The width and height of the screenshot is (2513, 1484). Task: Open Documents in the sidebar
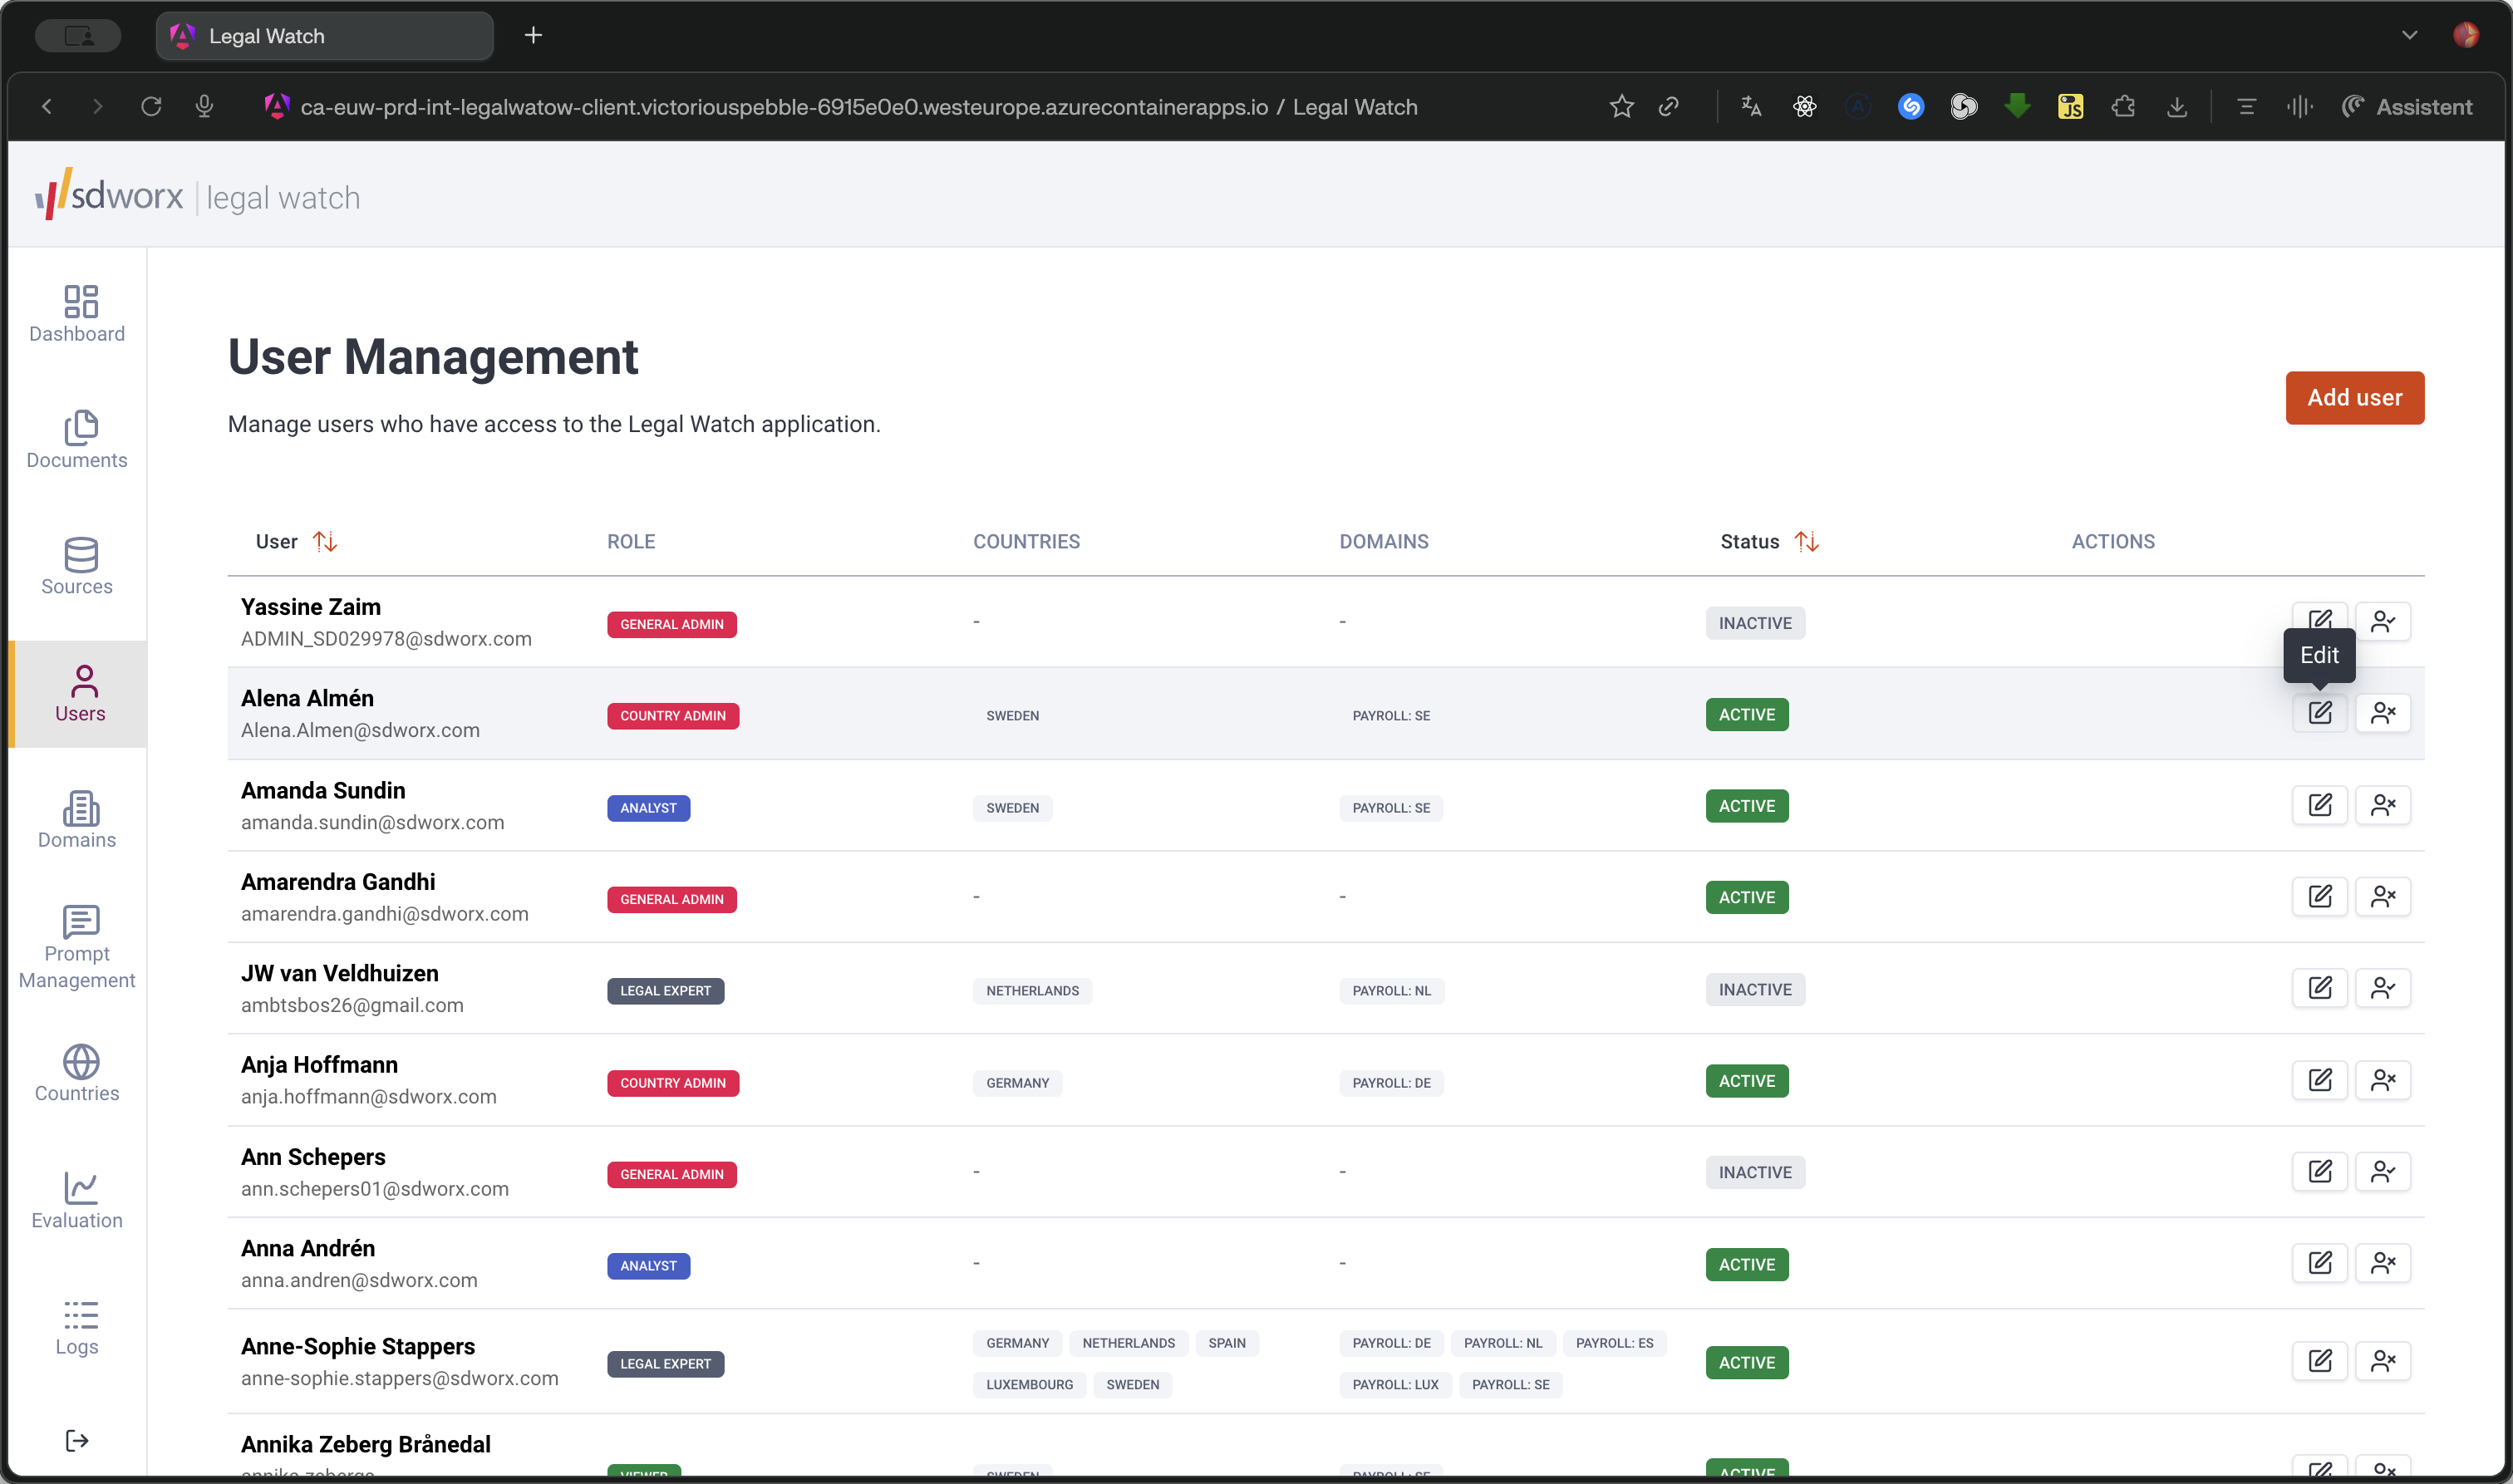point(77,440)
